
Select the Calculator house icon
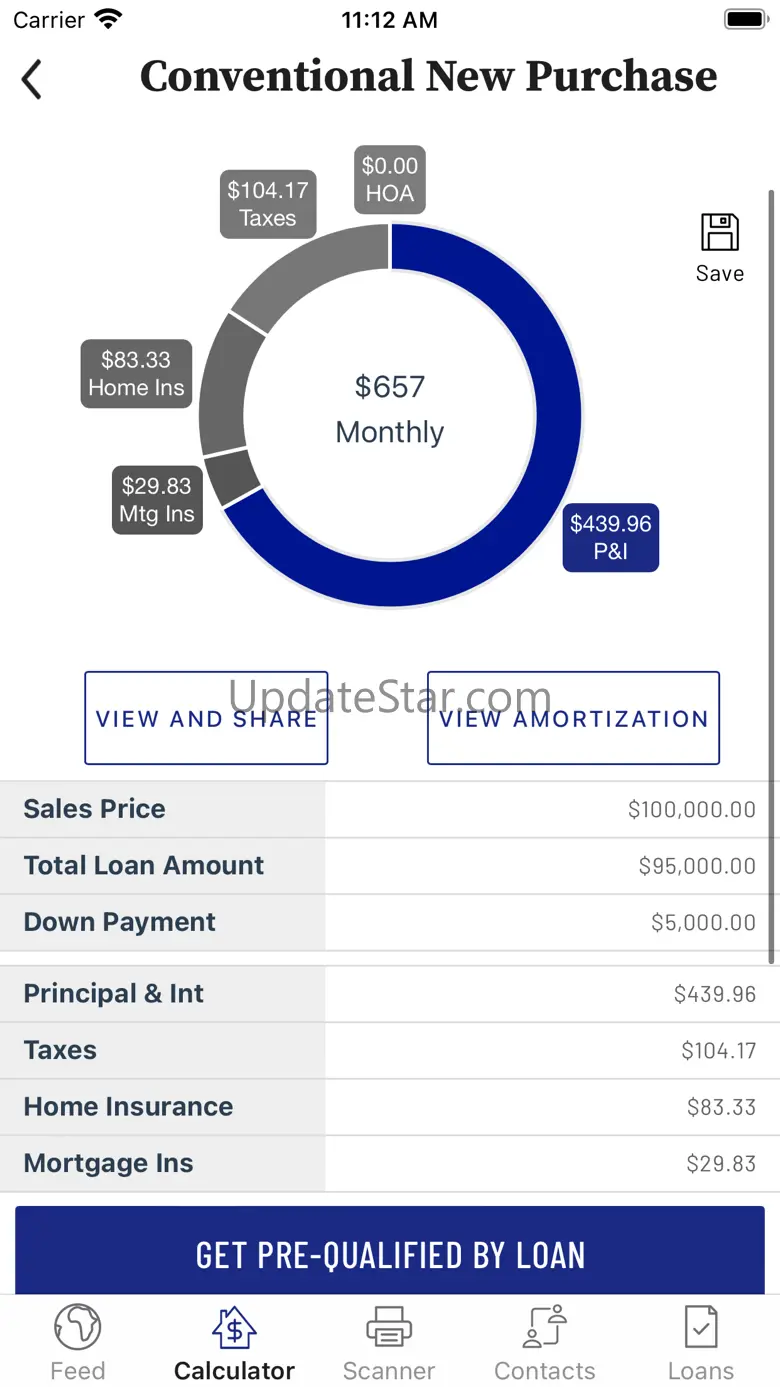[x=234, y=1328]
